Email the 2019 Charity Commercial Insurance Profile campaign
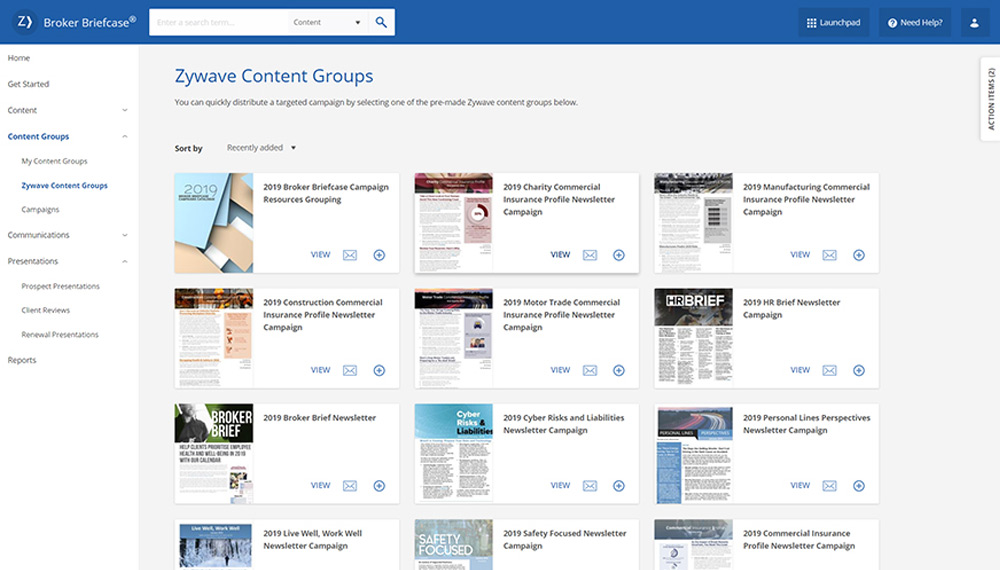The image size is (1000, 570). point(590,255)
